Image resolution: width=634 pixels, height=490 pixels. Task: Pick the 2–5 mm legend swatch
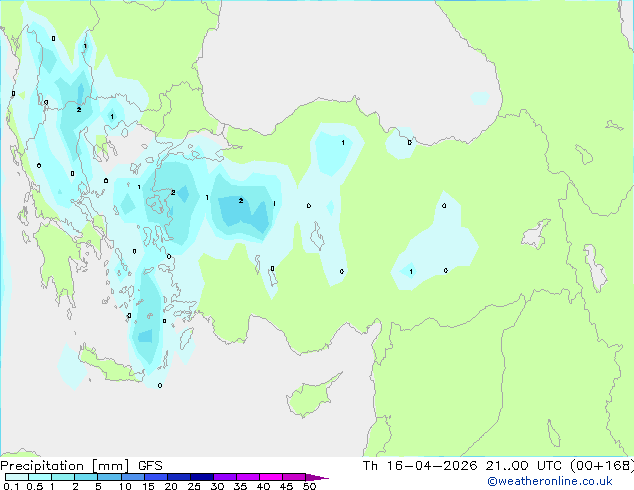click(x=86, y=477)
